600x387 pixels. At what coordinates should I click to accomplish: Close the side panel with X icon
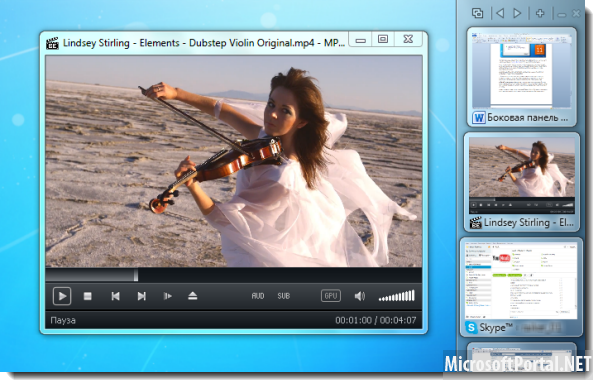tap(576, 13)
